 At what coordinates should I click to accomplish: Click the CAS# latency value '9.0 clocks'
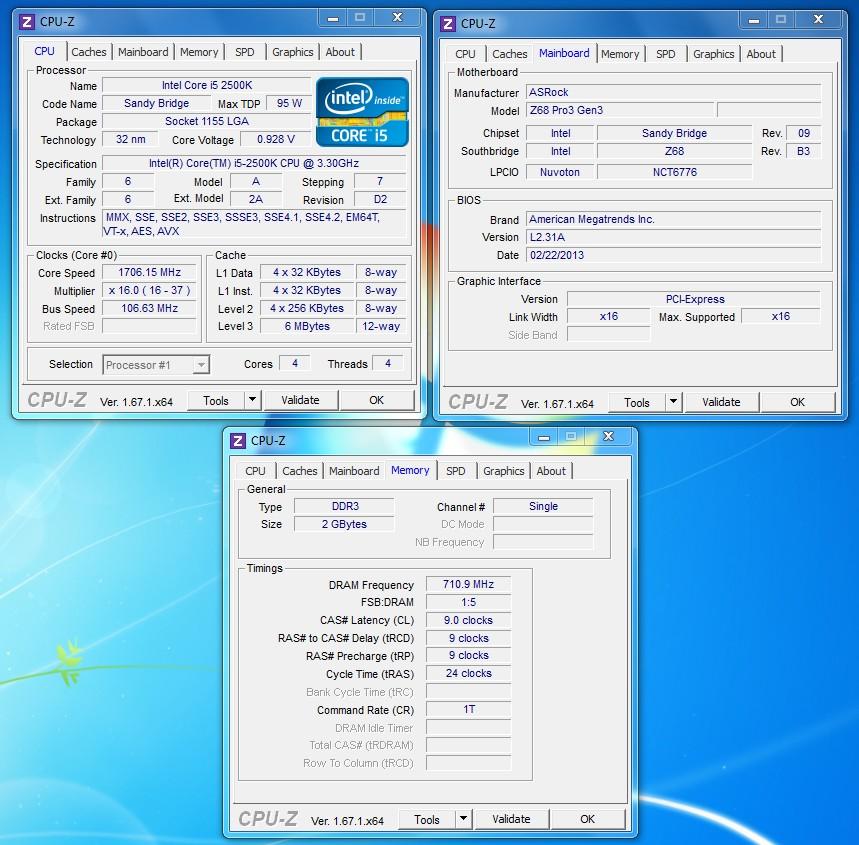click(x=468, y=620)
